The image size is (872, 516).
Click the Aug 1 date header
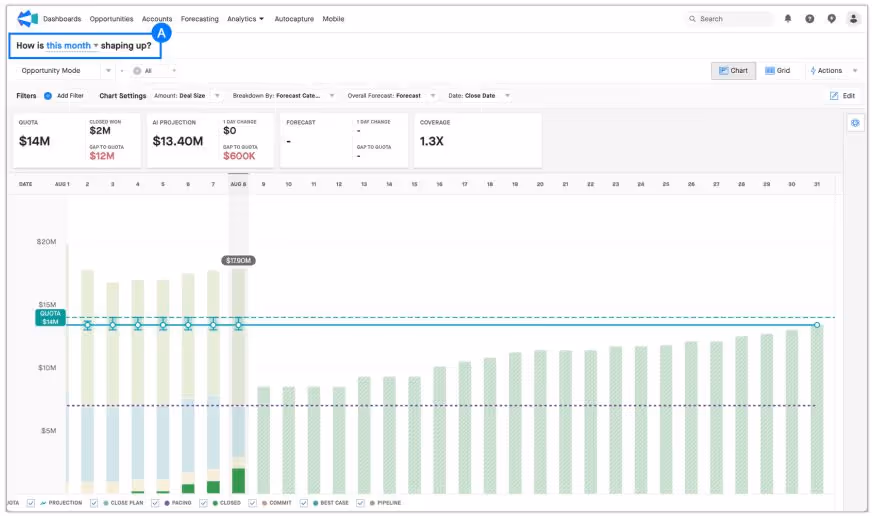coord(62,184)
